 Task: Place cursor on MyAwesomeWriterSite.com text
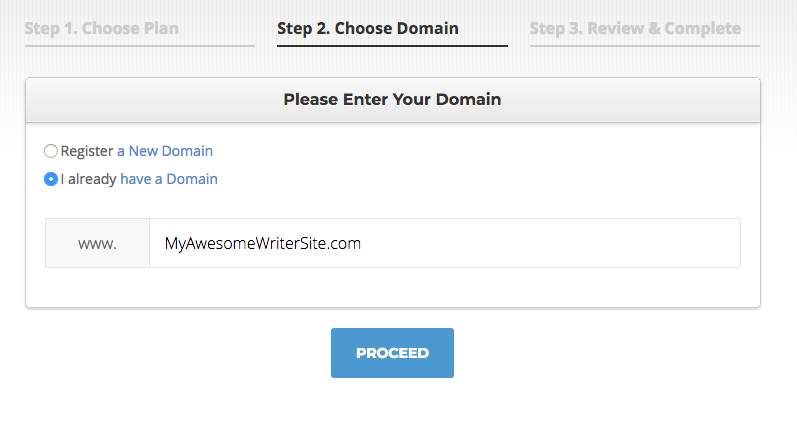[x=263, y=243]
